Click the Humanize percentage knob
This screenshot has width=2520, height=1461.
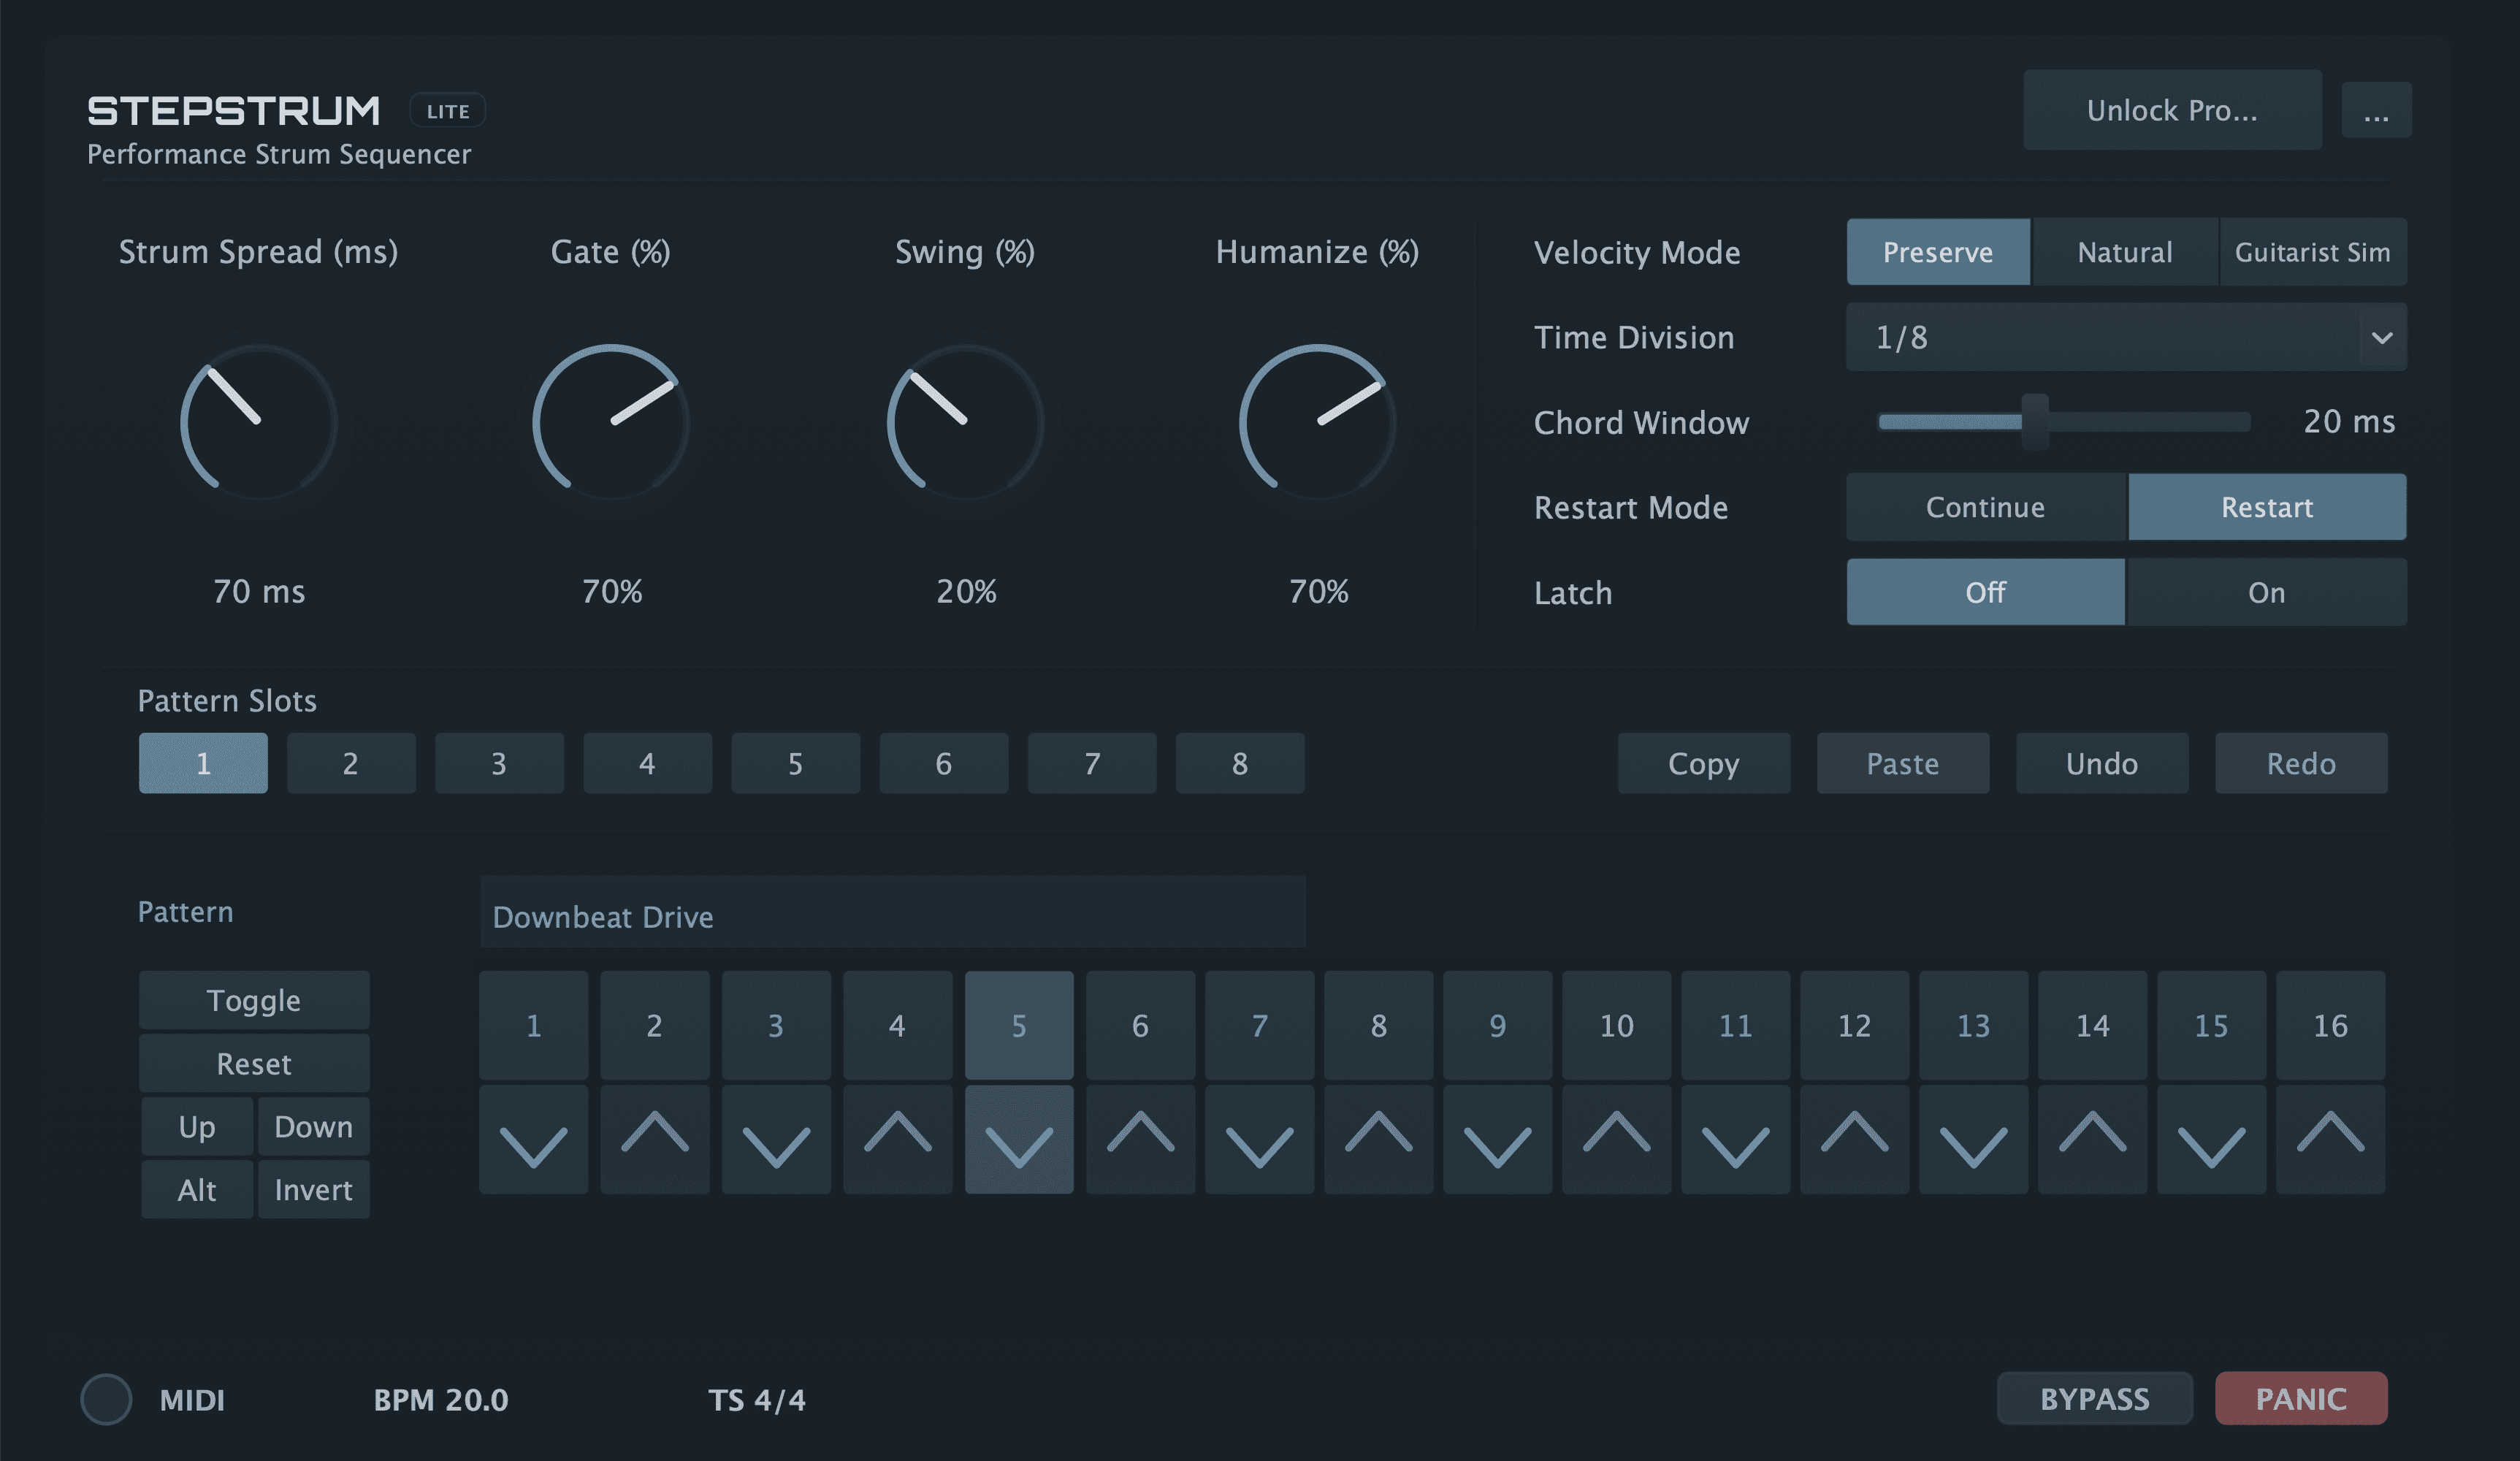(1318, 421)
